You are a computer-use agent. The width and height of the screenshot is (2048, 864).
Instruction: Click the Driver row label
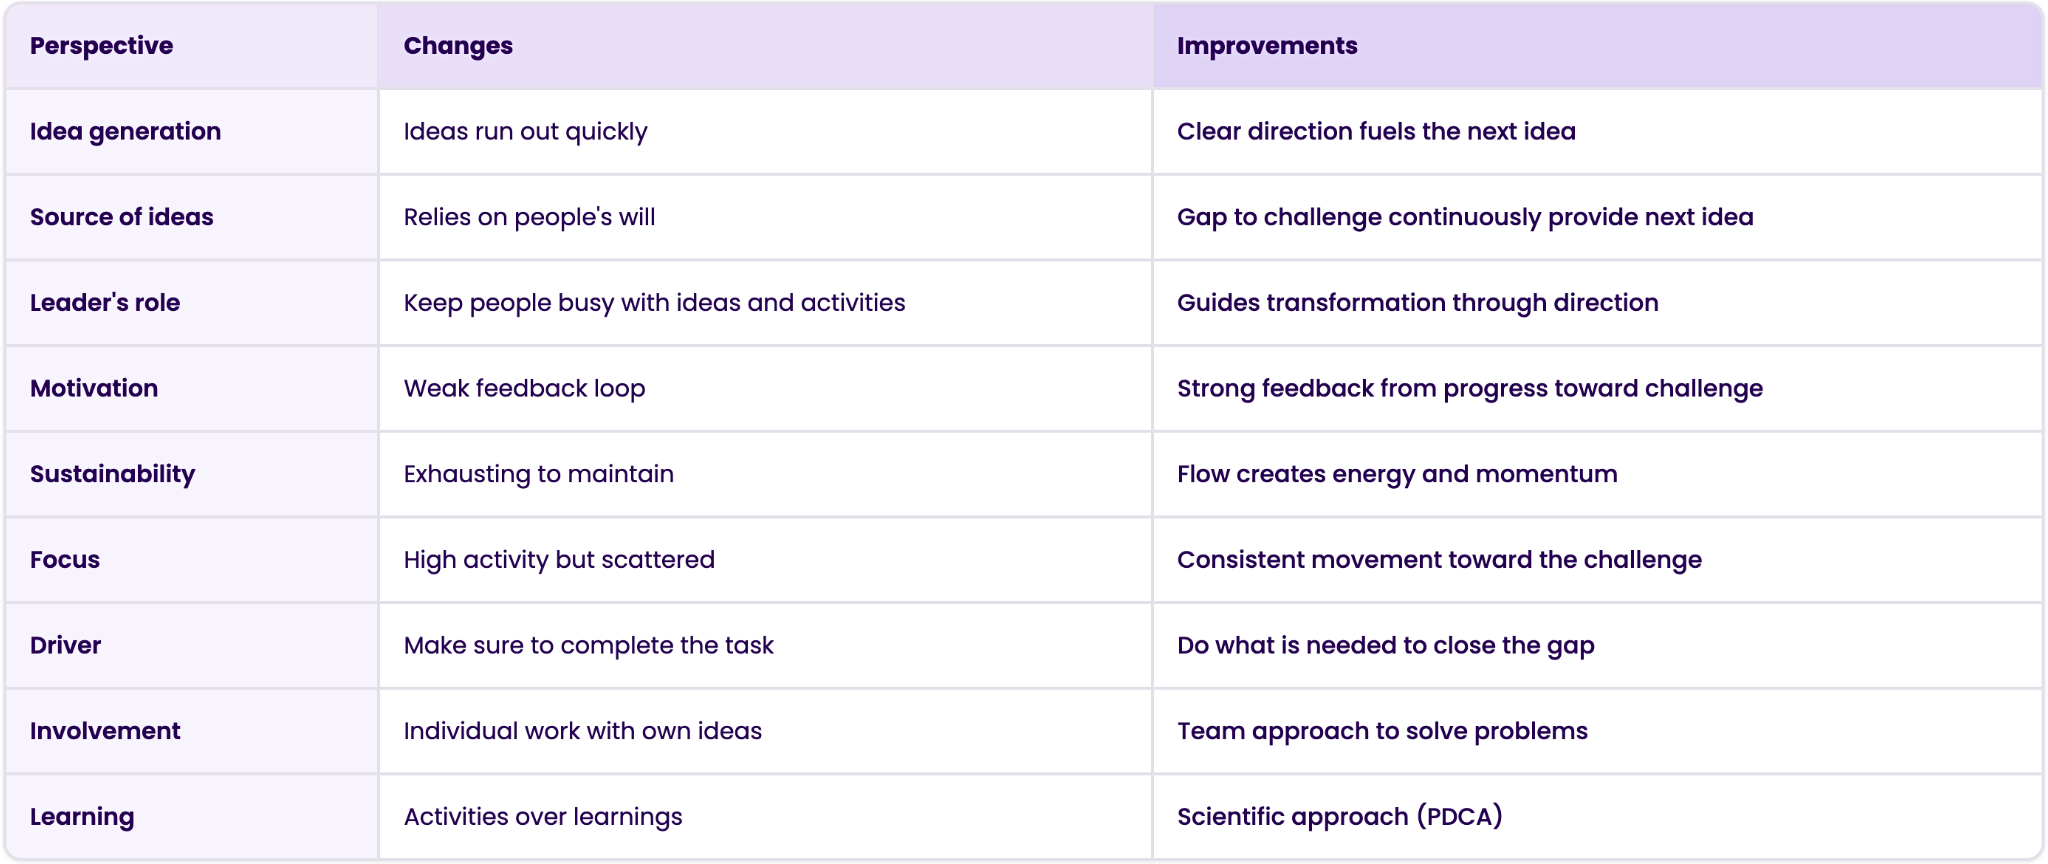click(x=65, y=646)
